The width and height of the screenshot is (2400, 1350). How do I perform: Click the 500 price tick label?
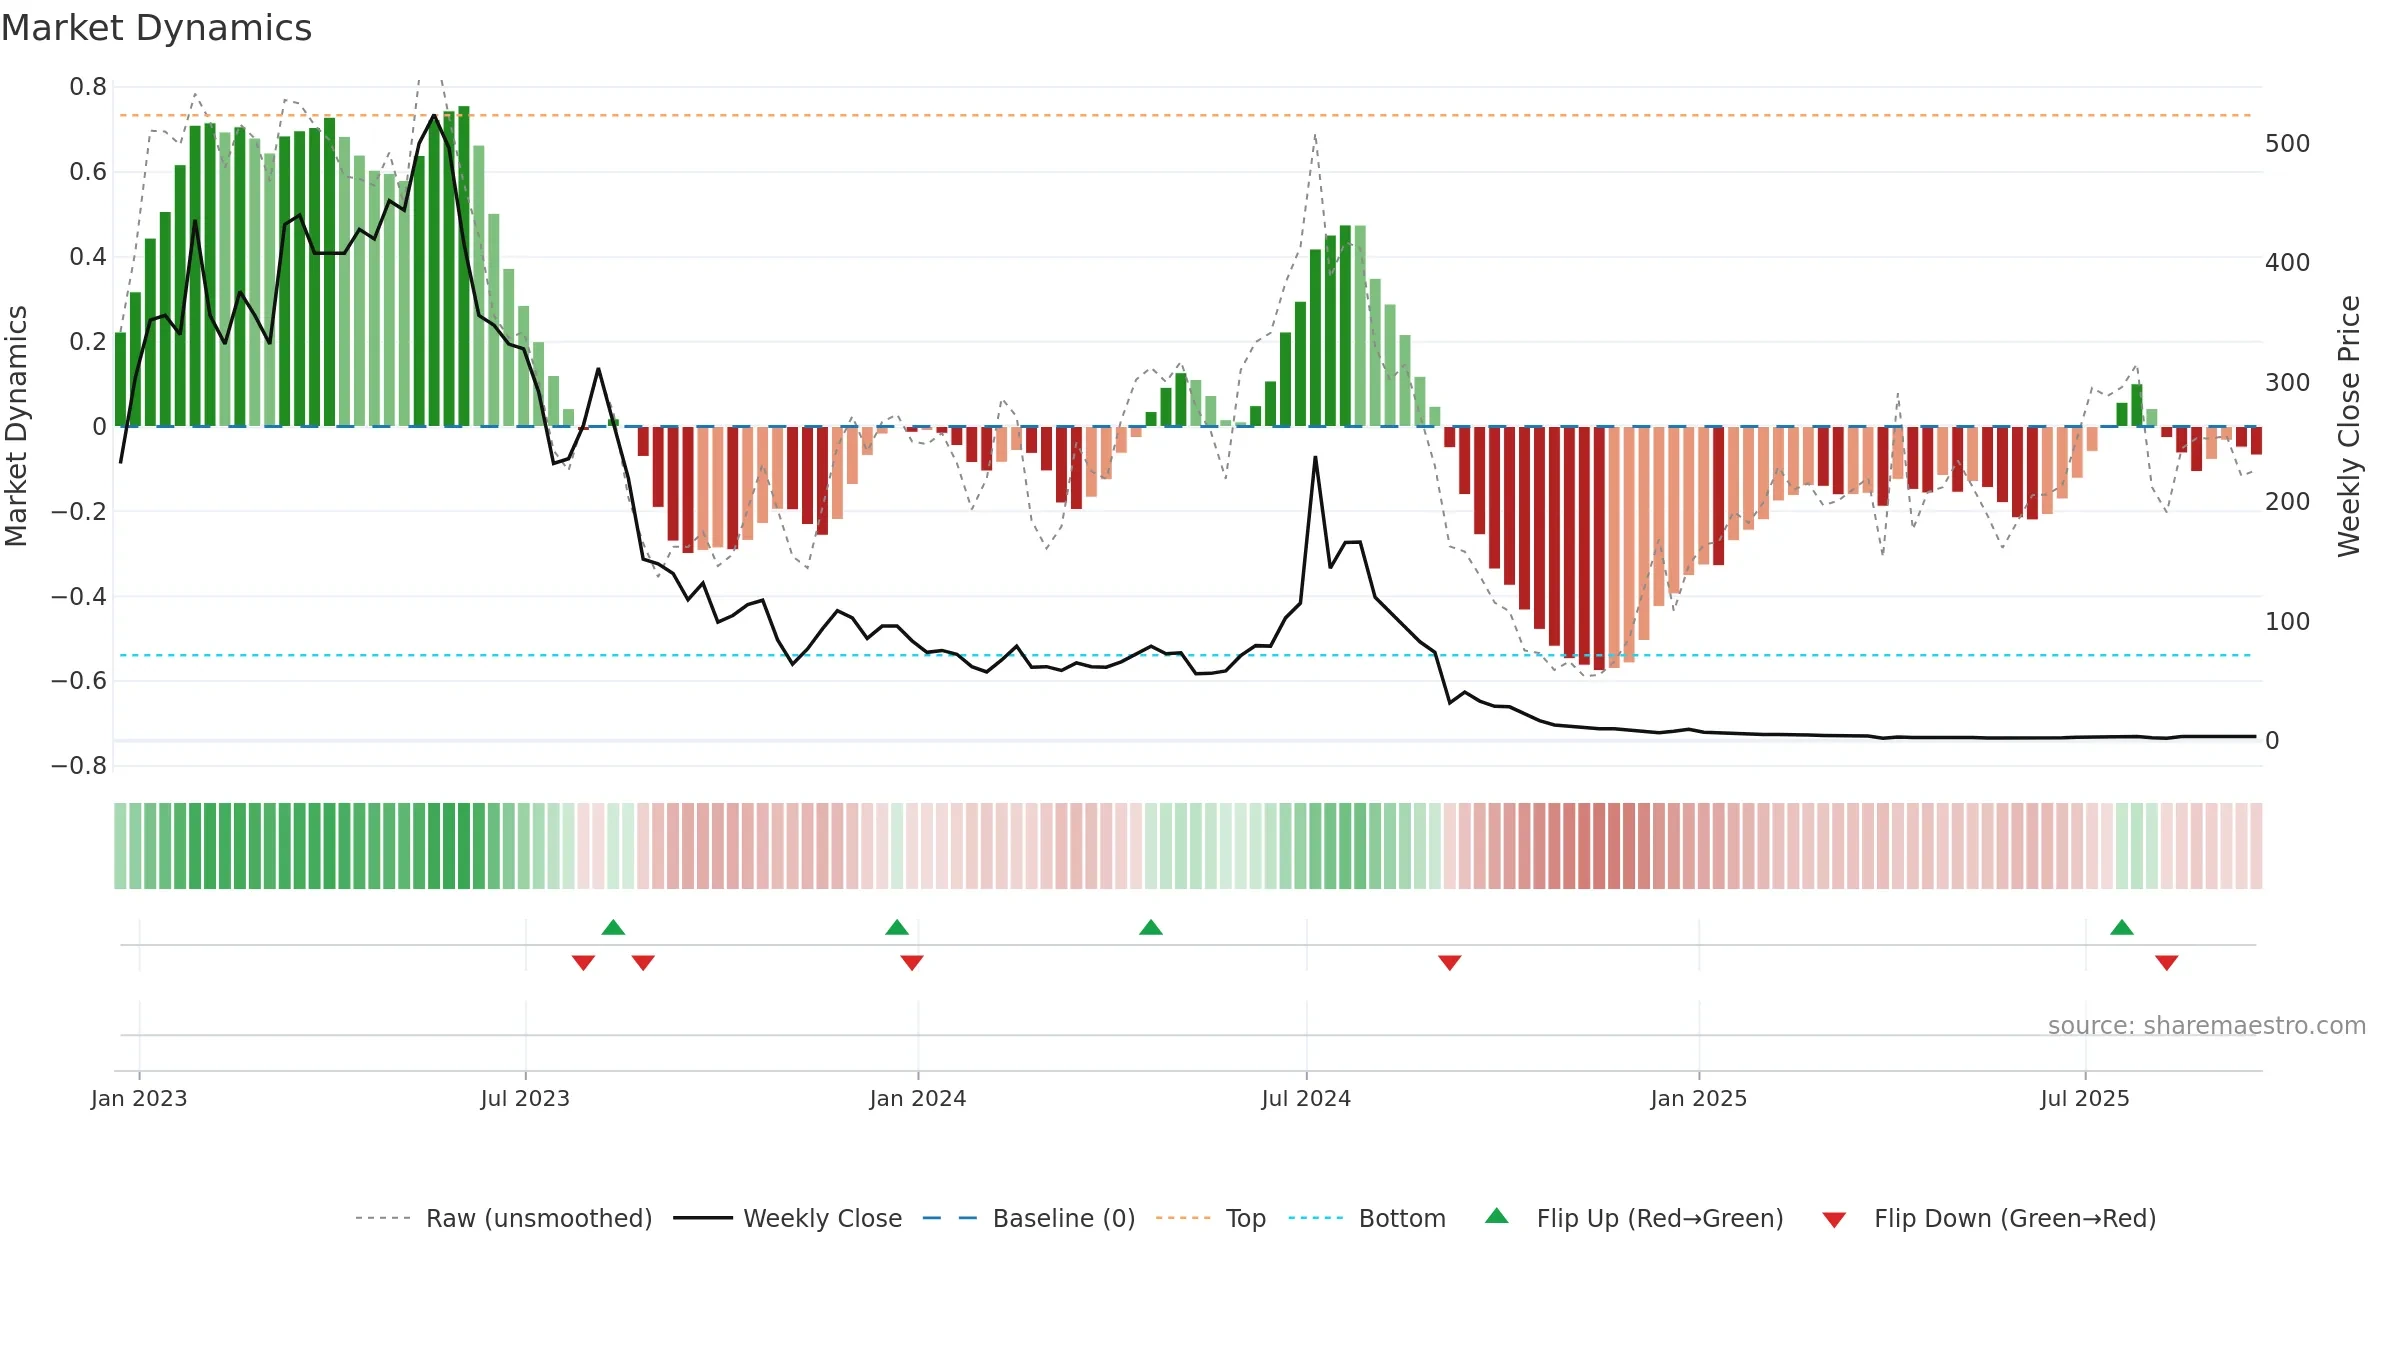[2288, 143]
